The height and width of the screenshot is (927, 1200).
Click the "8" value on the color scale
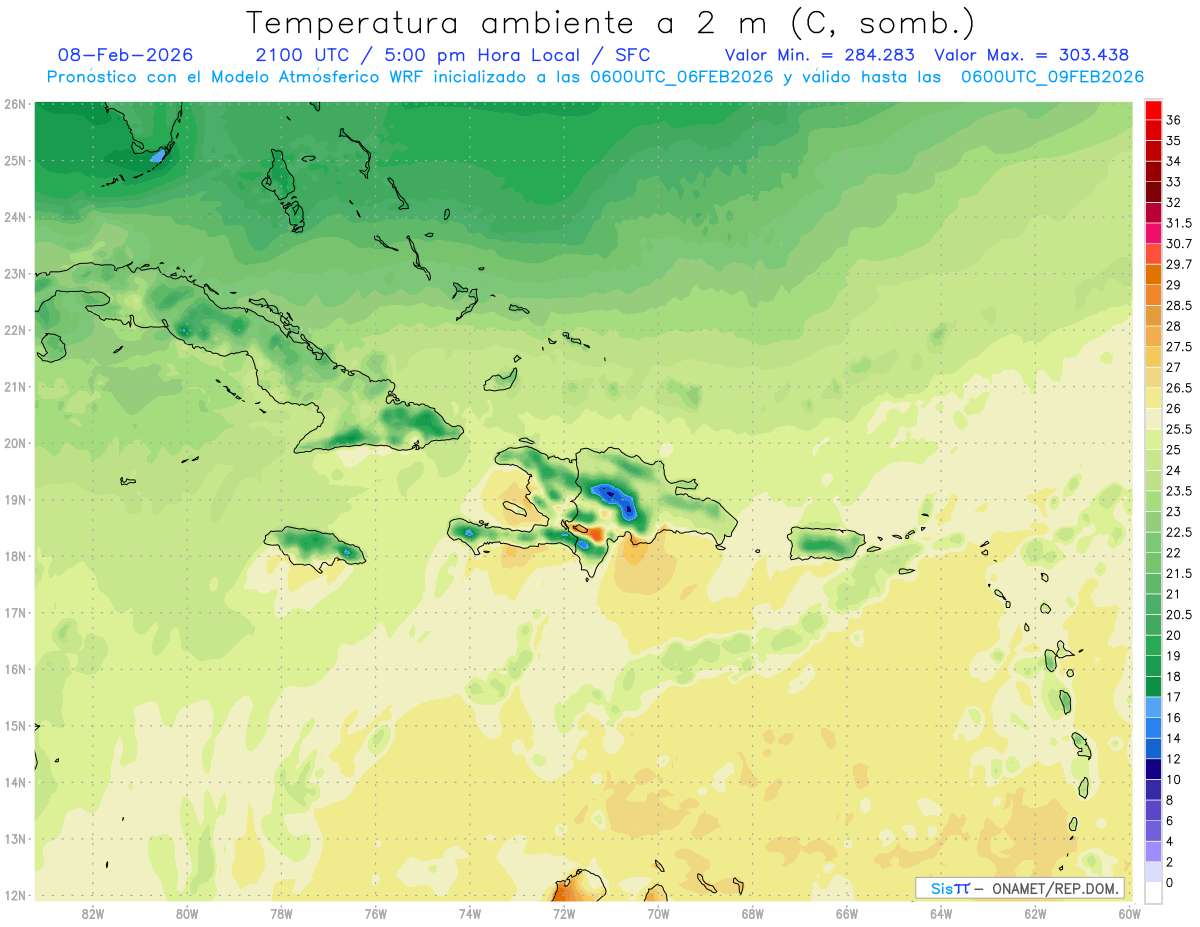(x=1171, y=800)
